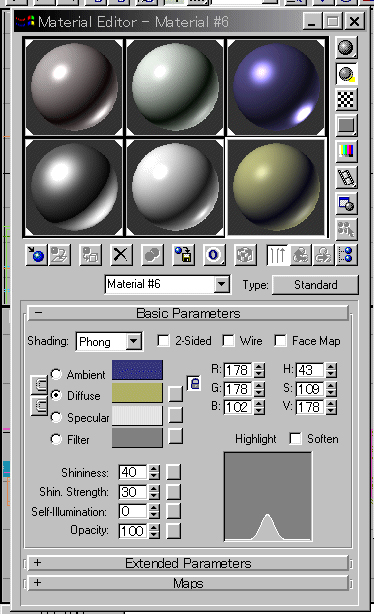Click the gray Filter color swatch

(x=137, y=437)
